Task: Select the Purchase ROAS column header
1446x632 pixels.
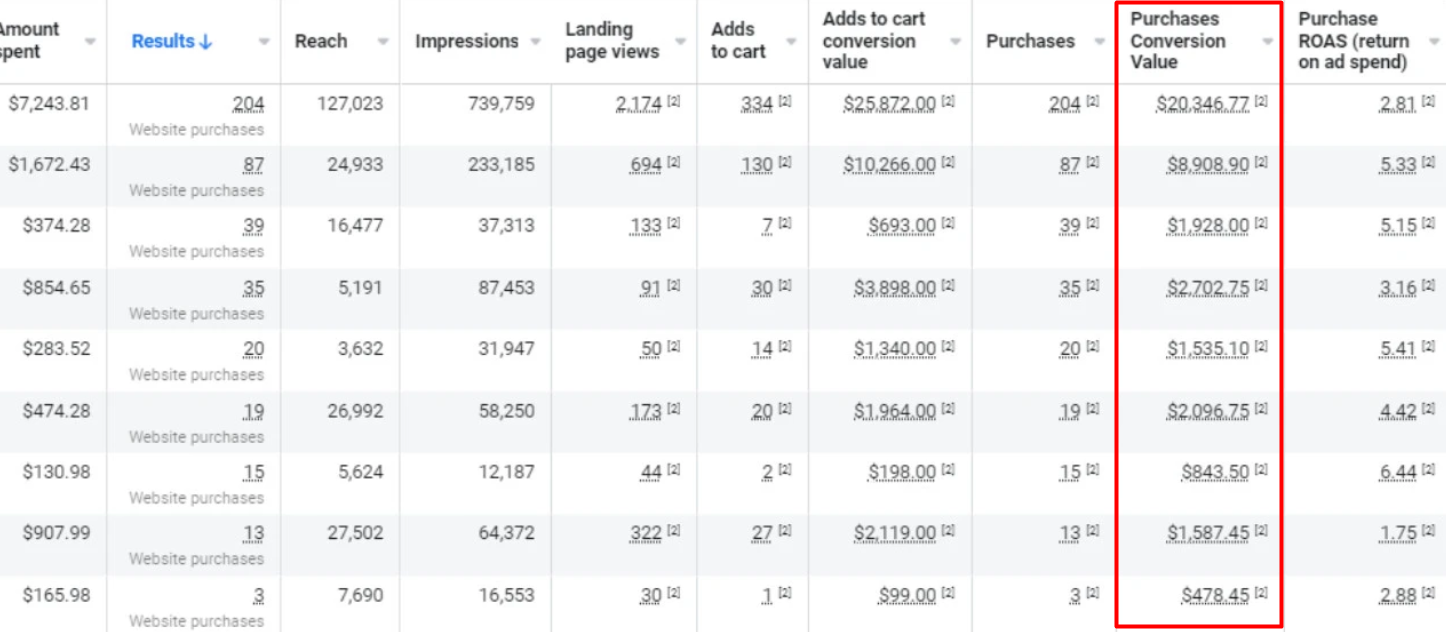Action: click(x=1352, y=41)
